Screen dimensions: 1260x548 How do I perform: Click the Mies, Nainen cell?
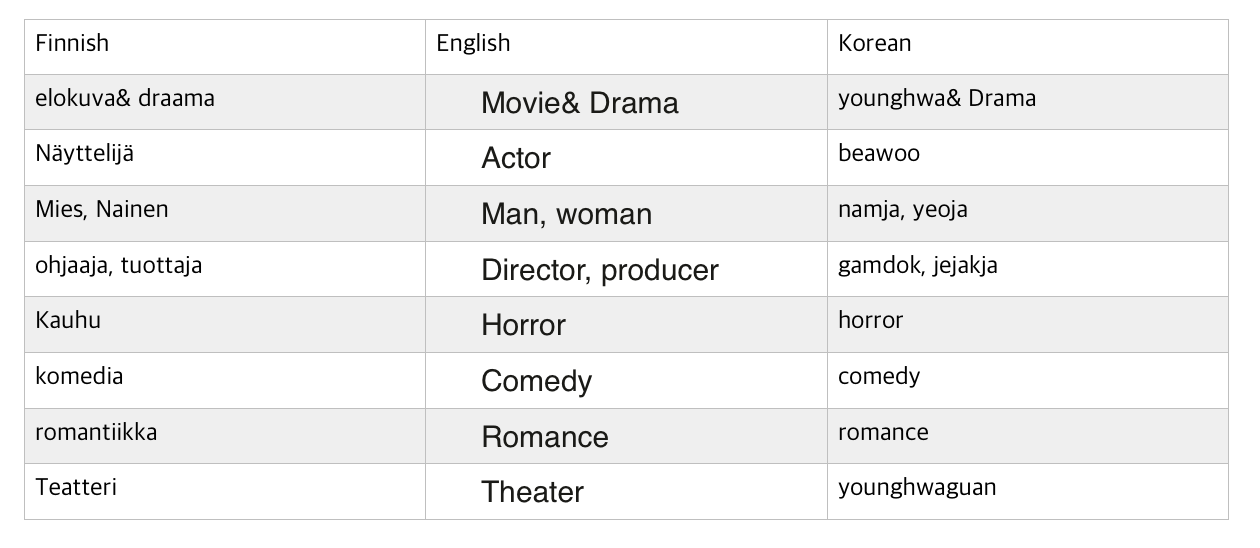(x=225, y=214)
